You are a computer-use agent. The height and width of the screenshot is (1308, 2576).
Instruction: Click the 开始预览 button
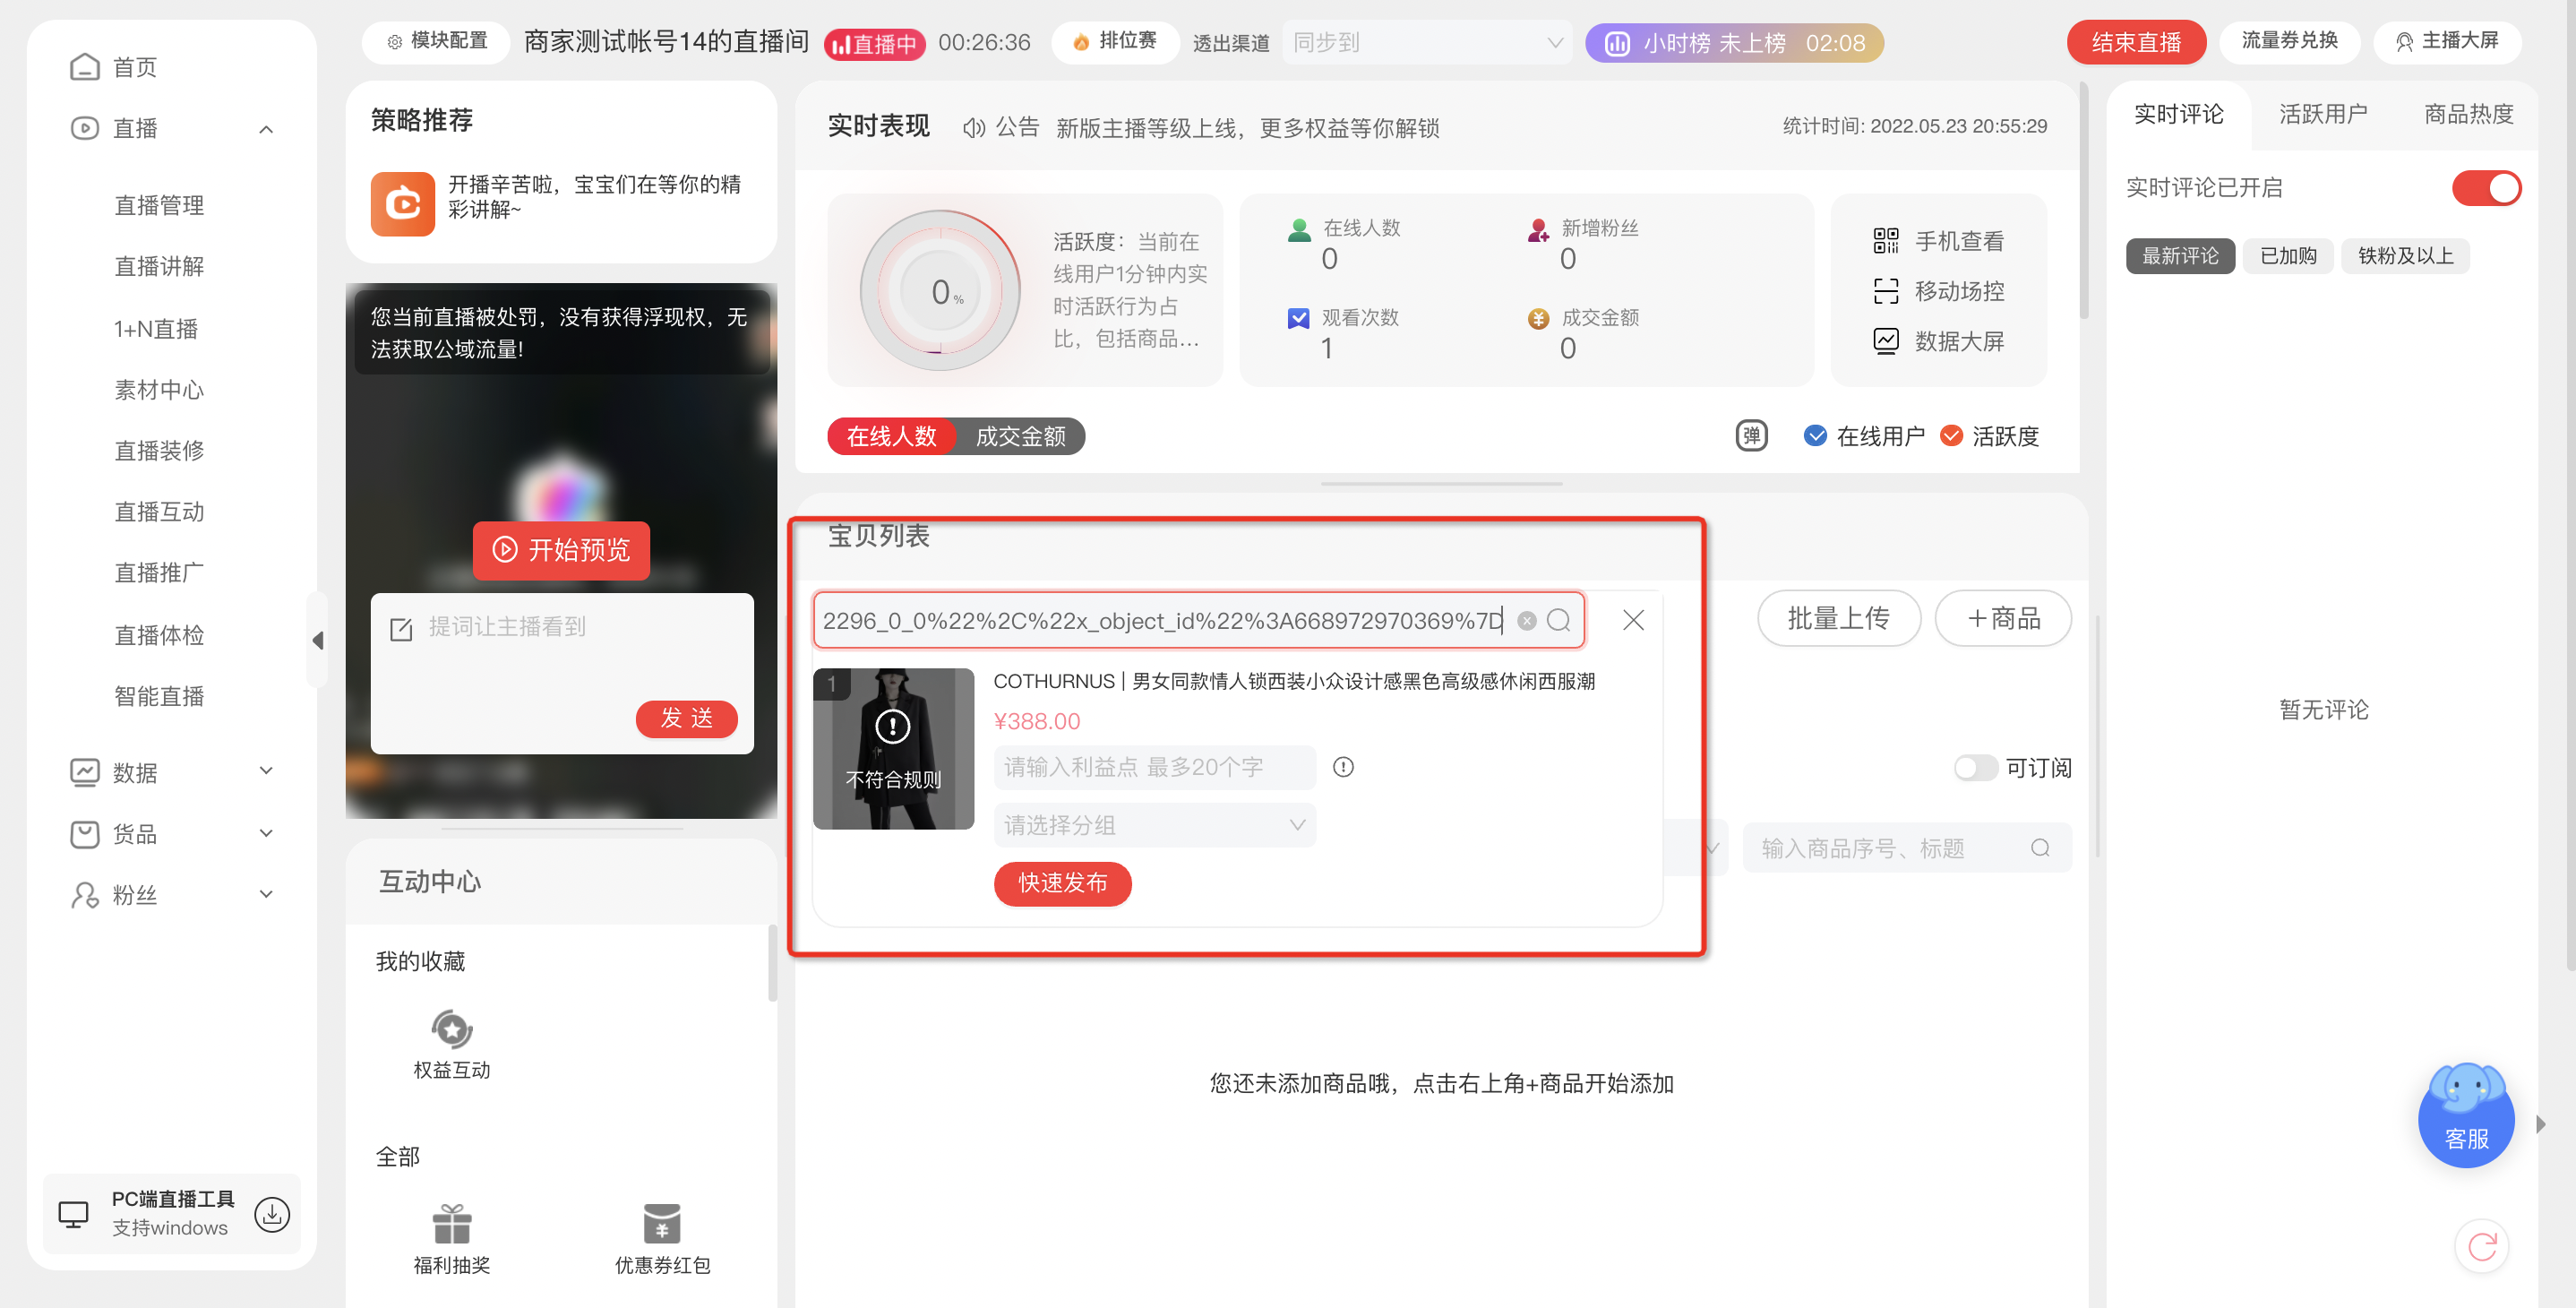click(x=561, y=550)
